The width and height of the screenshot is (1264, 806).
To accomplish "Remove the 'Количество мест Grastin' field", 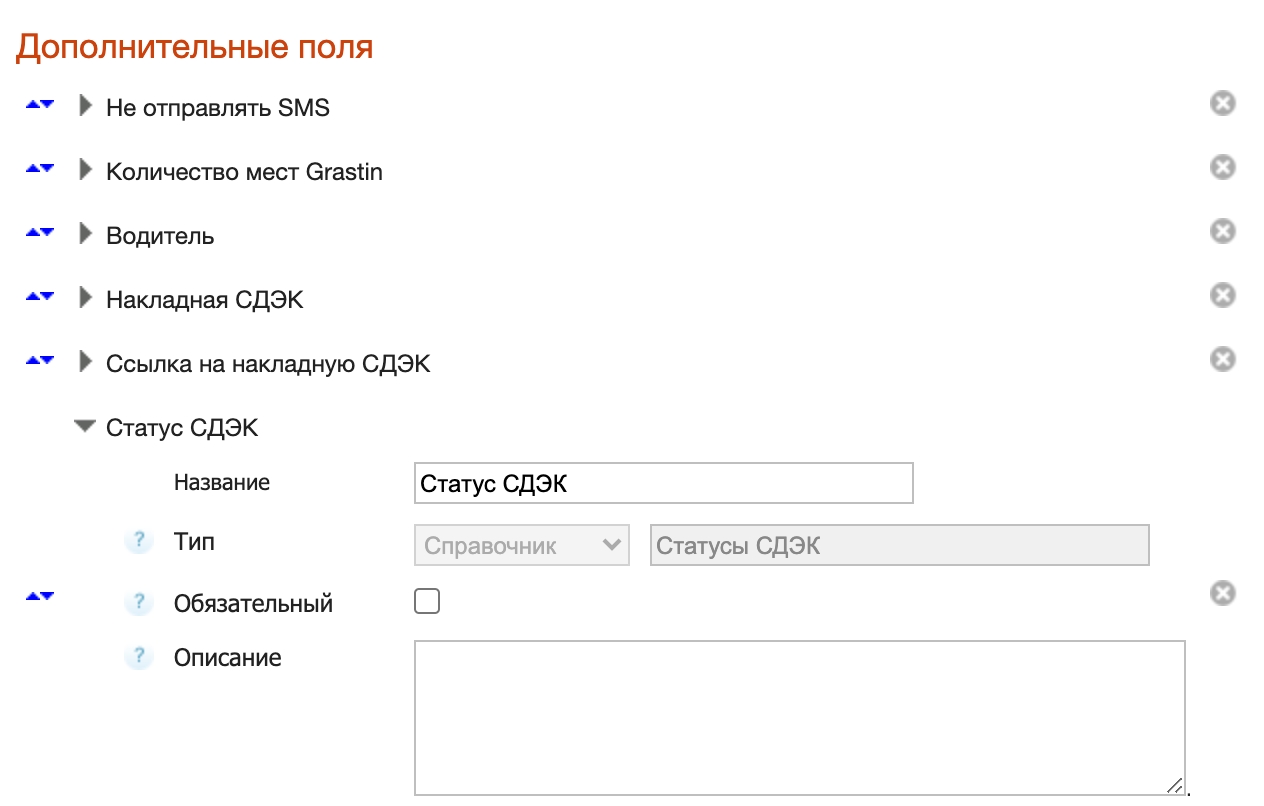I will point(1222,168).
